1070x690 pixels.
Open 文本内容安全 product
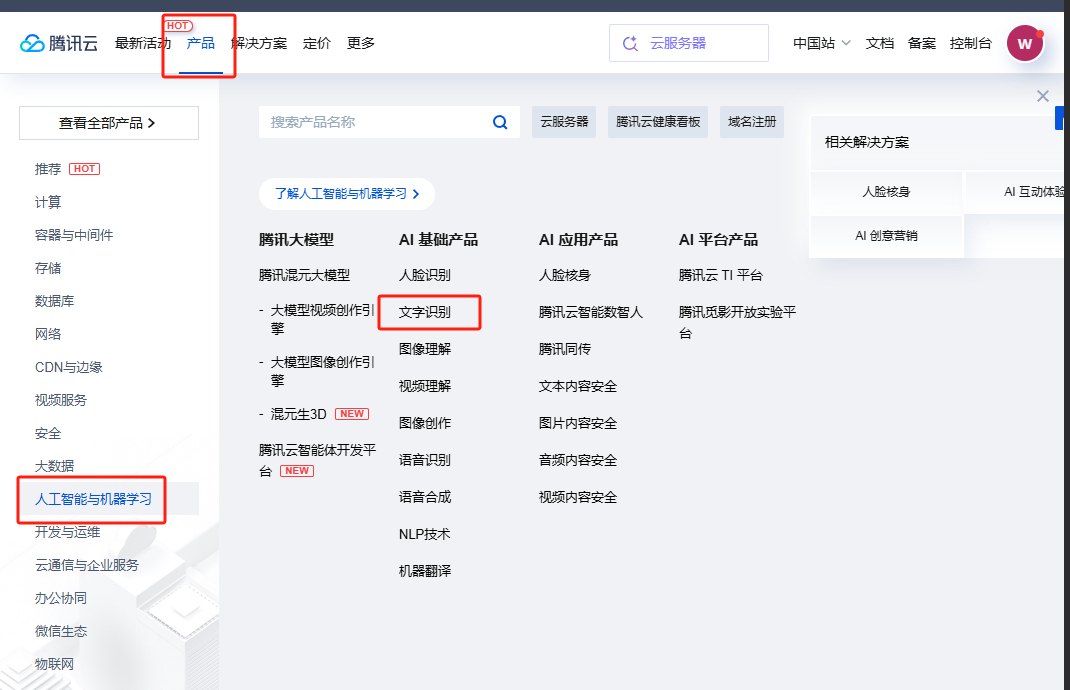[577, 386]
